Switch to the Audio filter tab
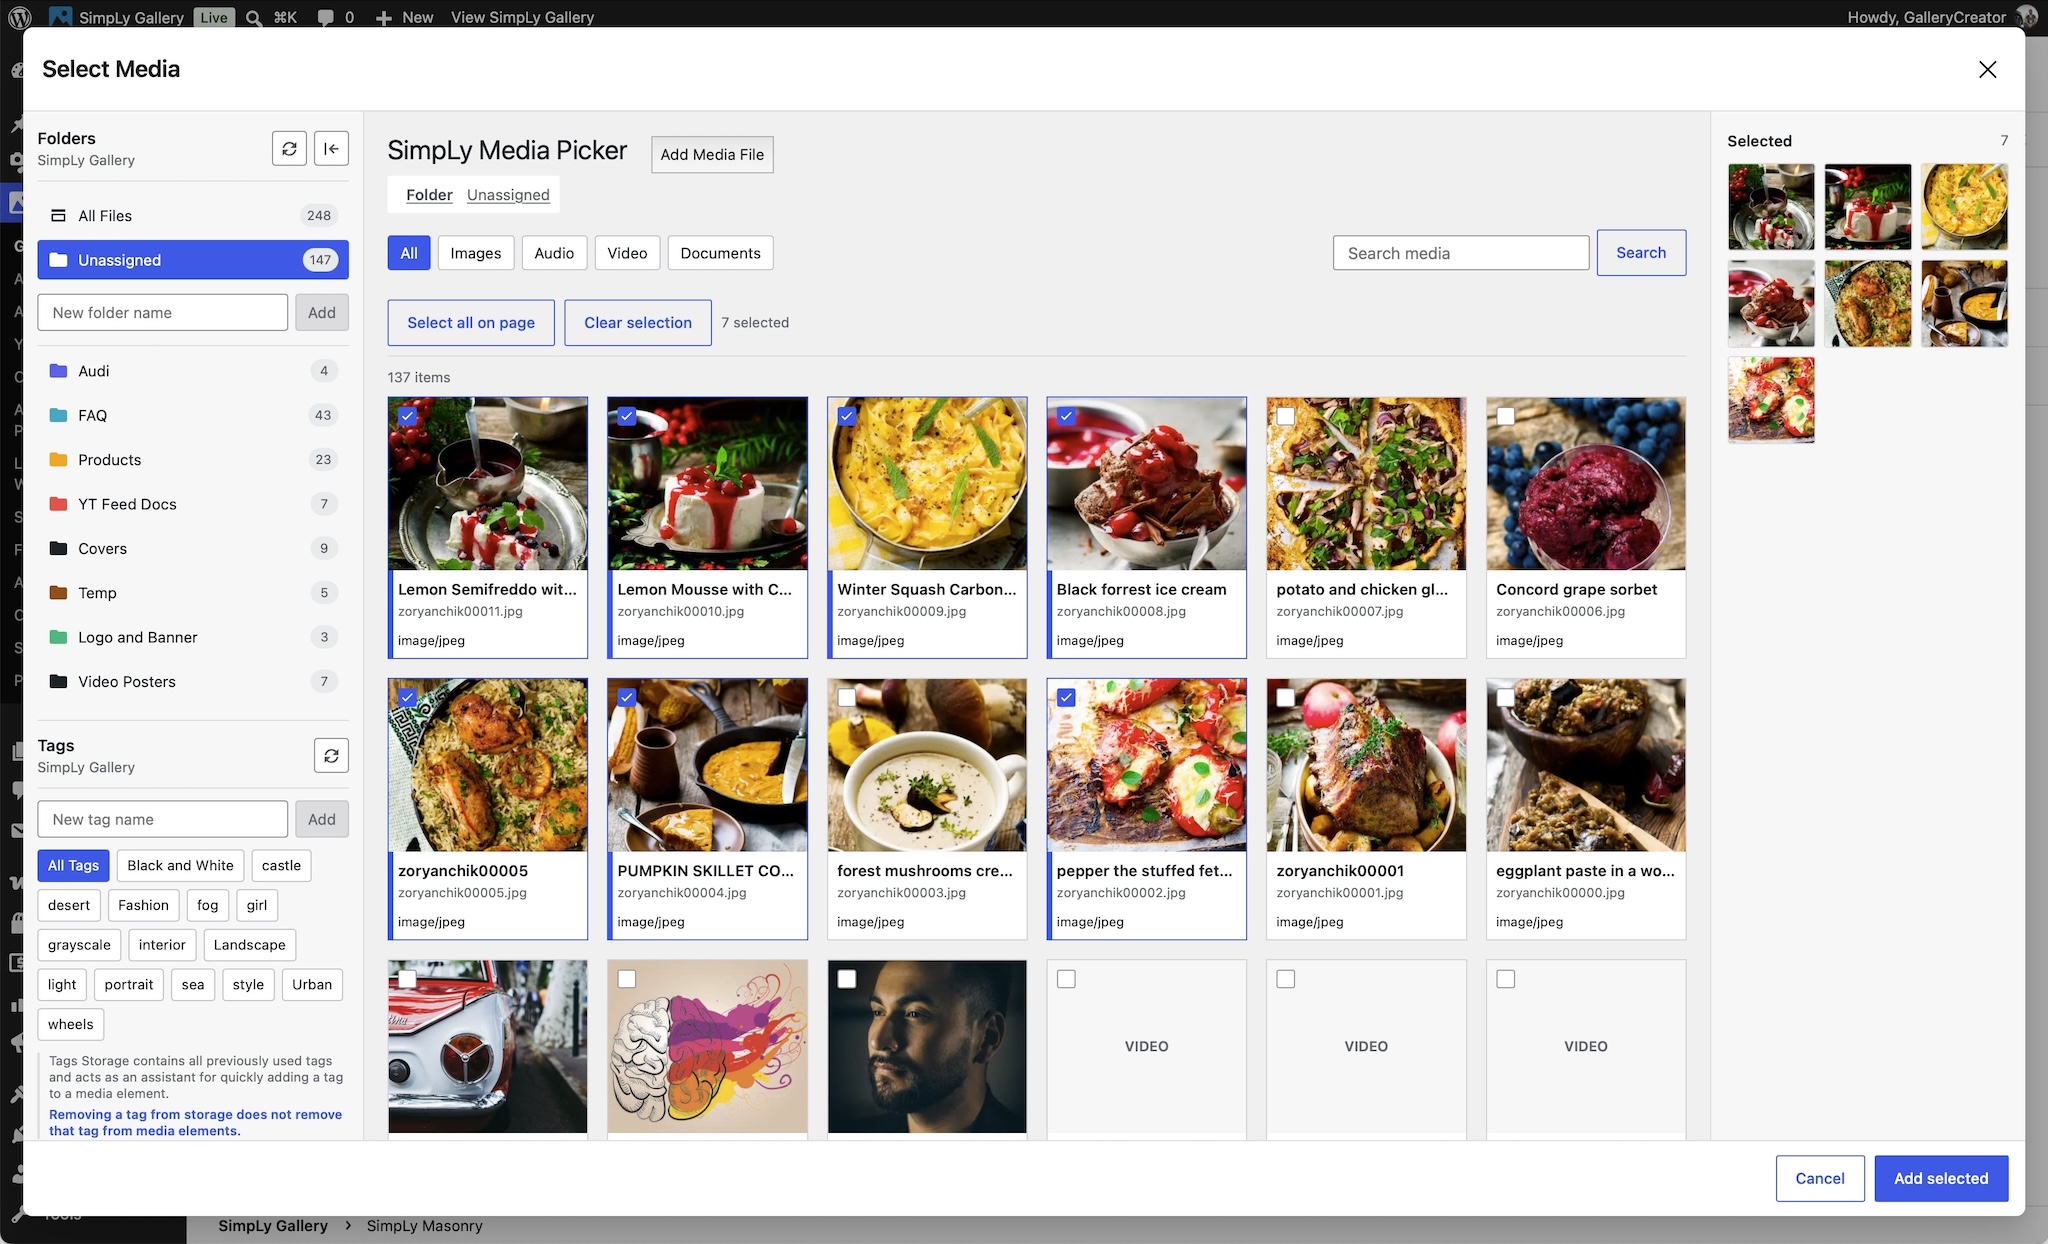Screen dimensions: 2048x1244 pyautogui.click(x=554, y=253)
